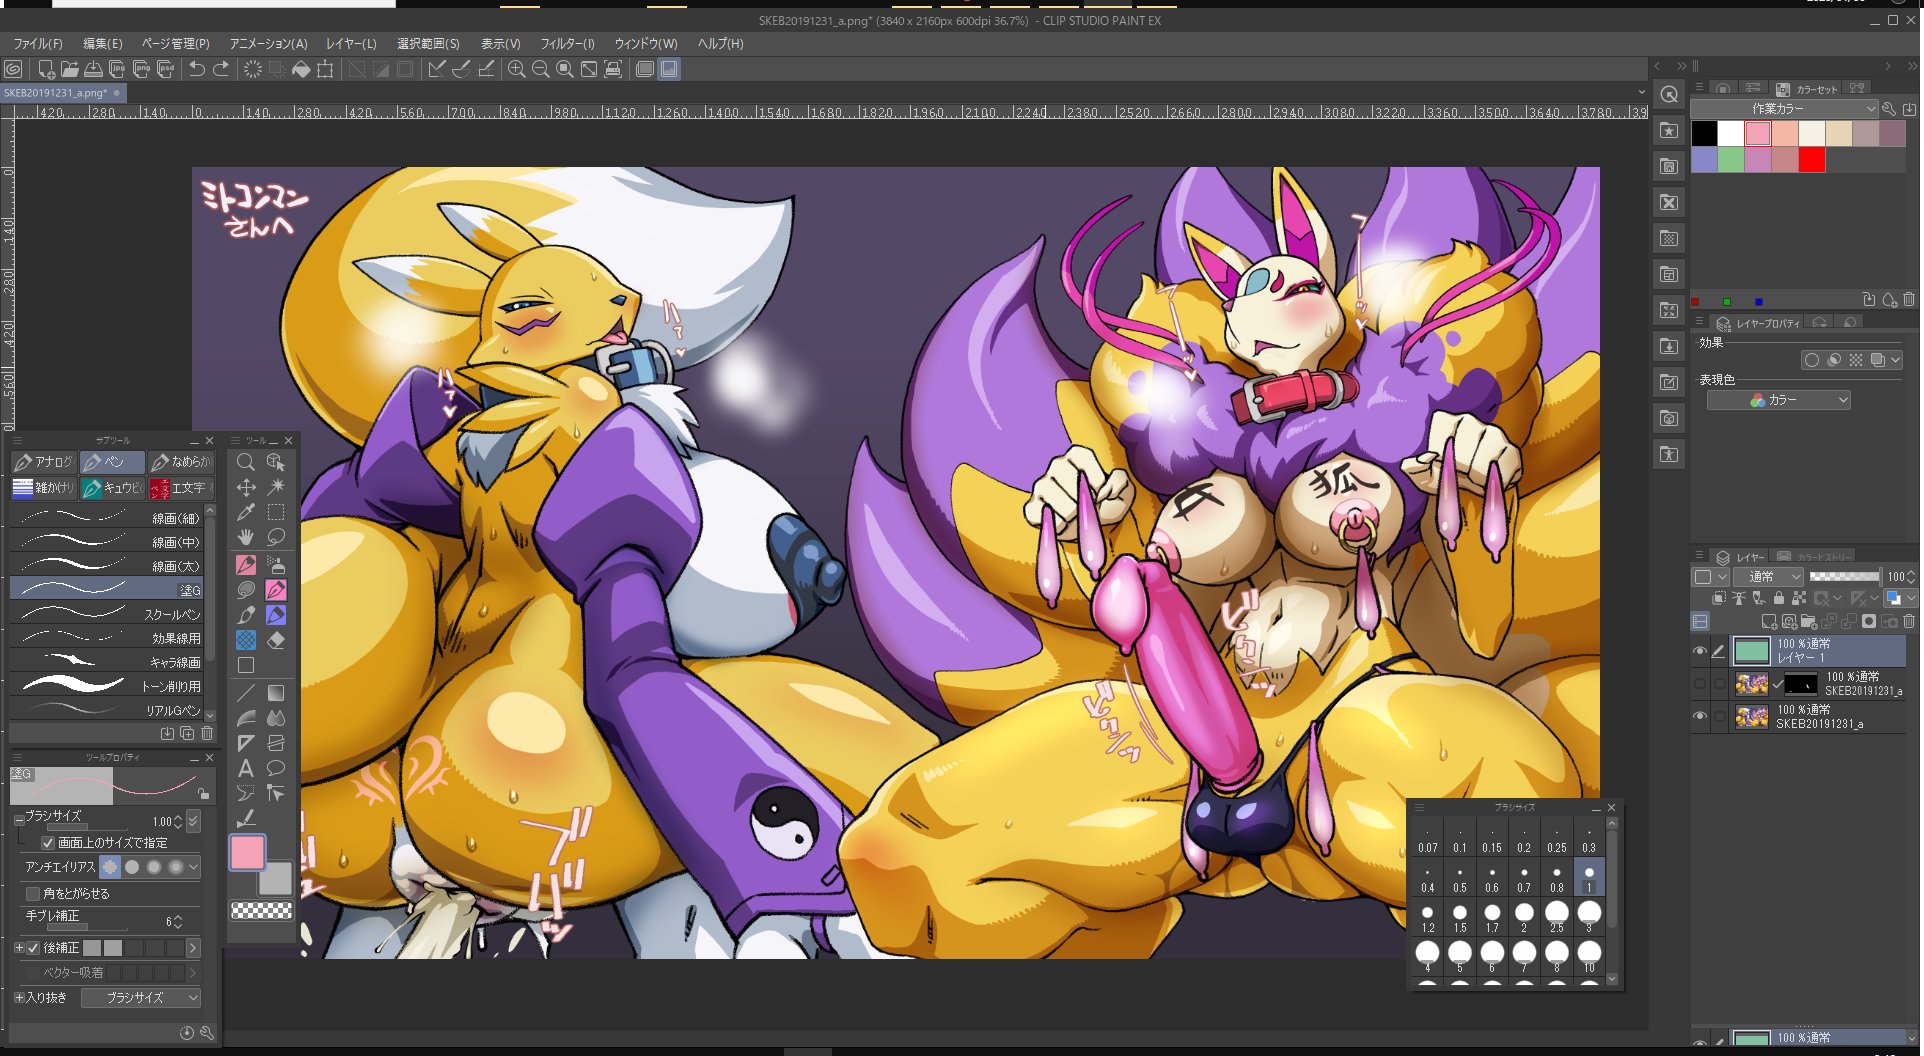Screen dimensions: 1924x1056
Task: Select the Move layer tool
Action: pos(246,488)
